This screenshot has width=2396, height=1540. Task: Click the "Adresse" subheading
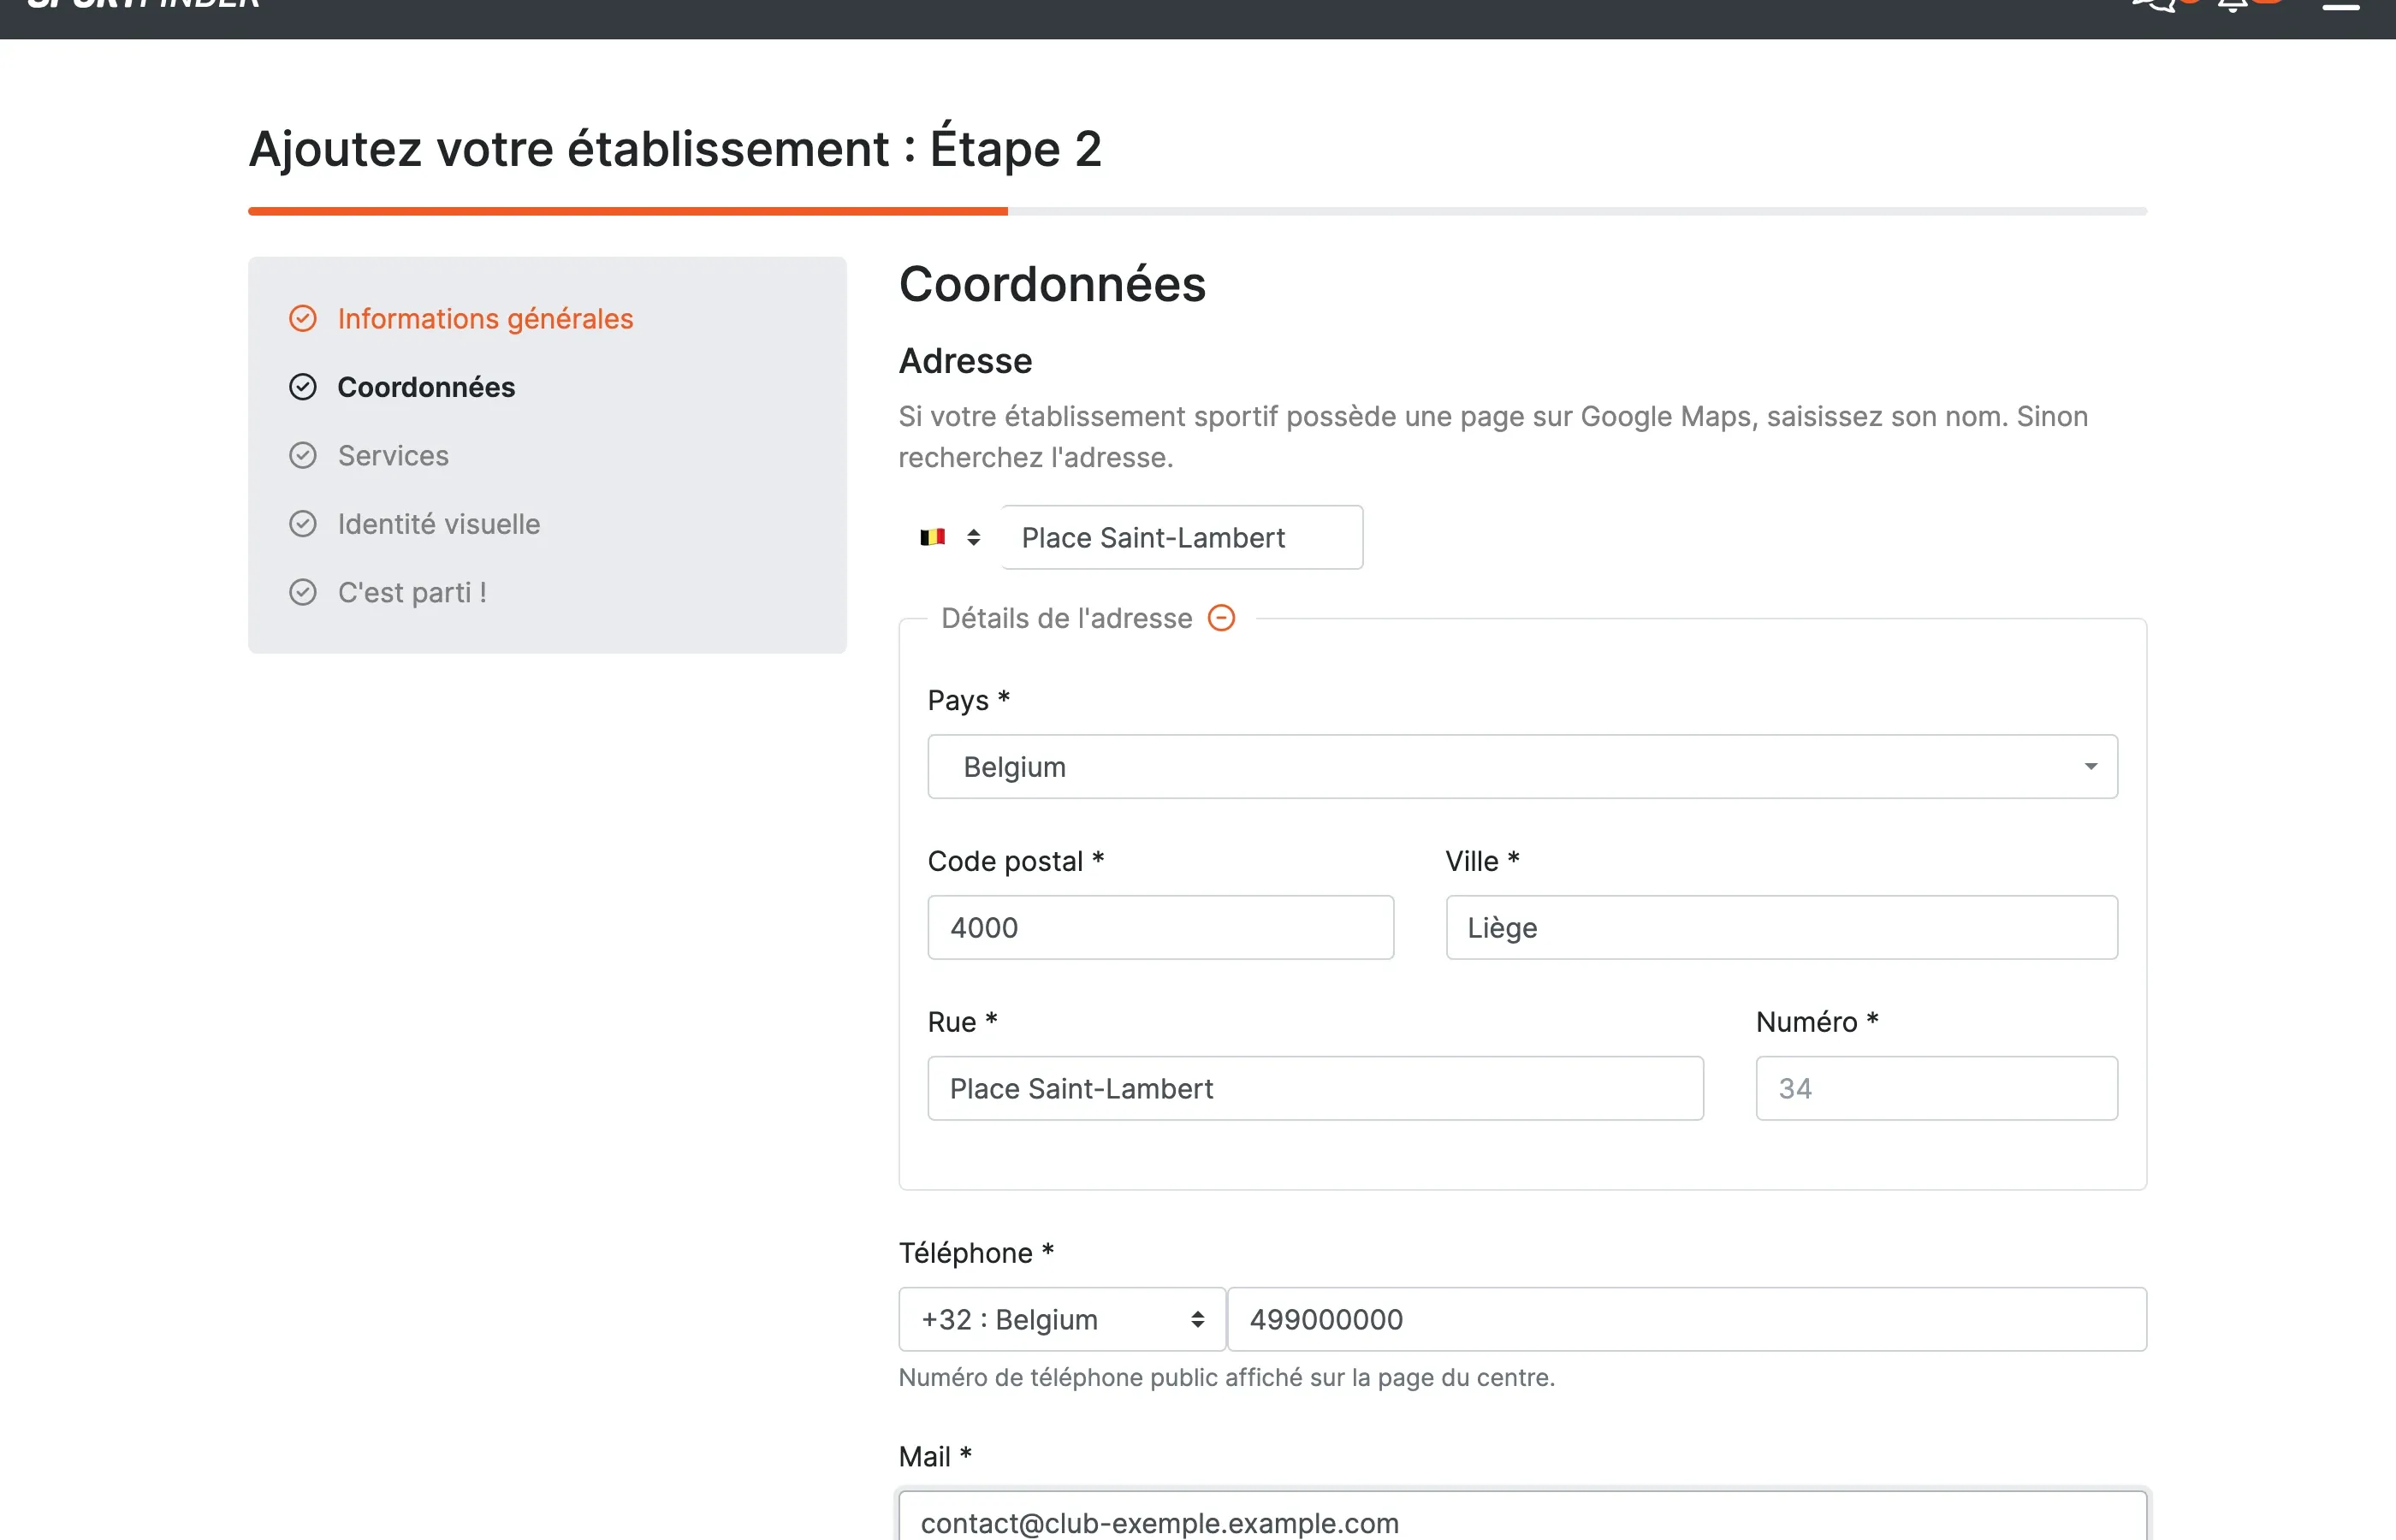coord(965,361)
